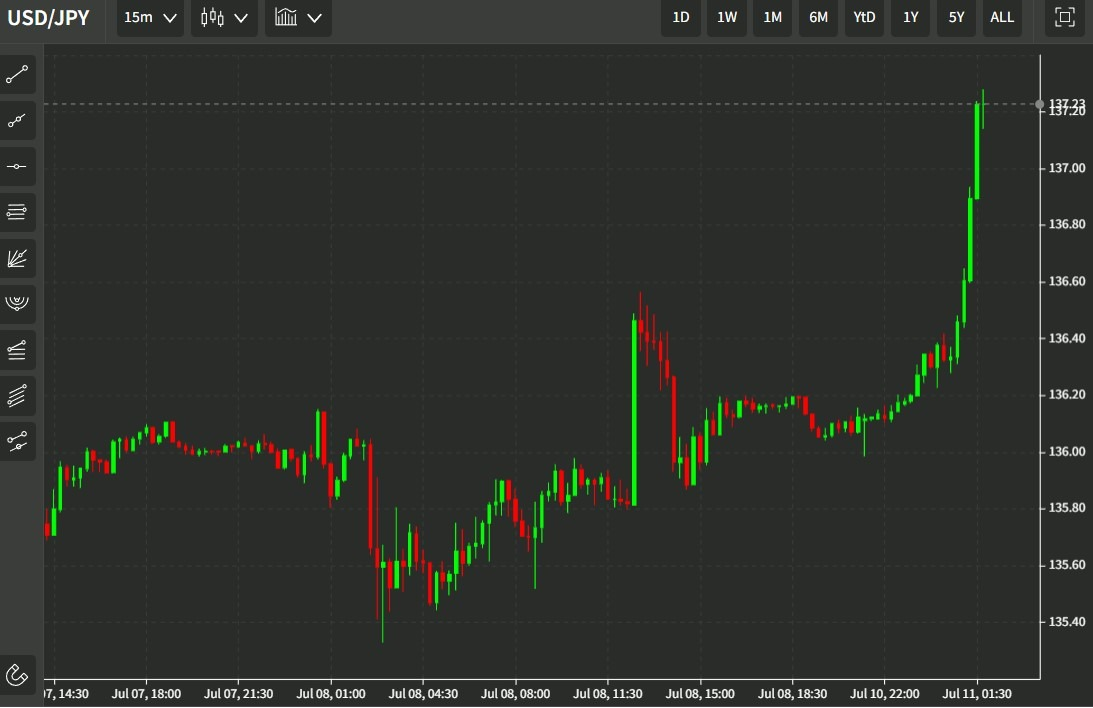Image resolution: width=1093 pixels, height=708 pixels.
Task: Switch to the YtD time range
Action: tap(864, 17)
